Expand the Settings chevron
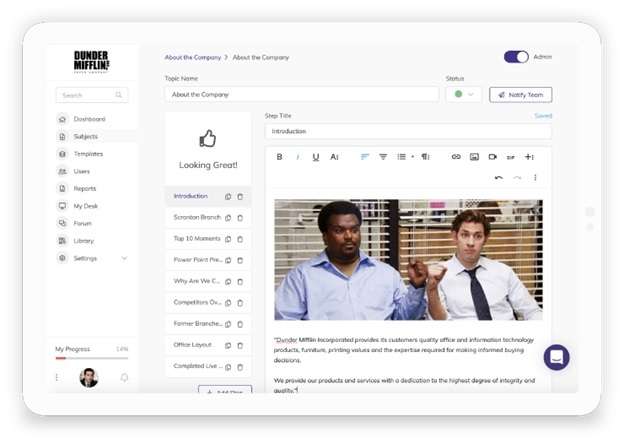The image size is (624, 439). 124,258
